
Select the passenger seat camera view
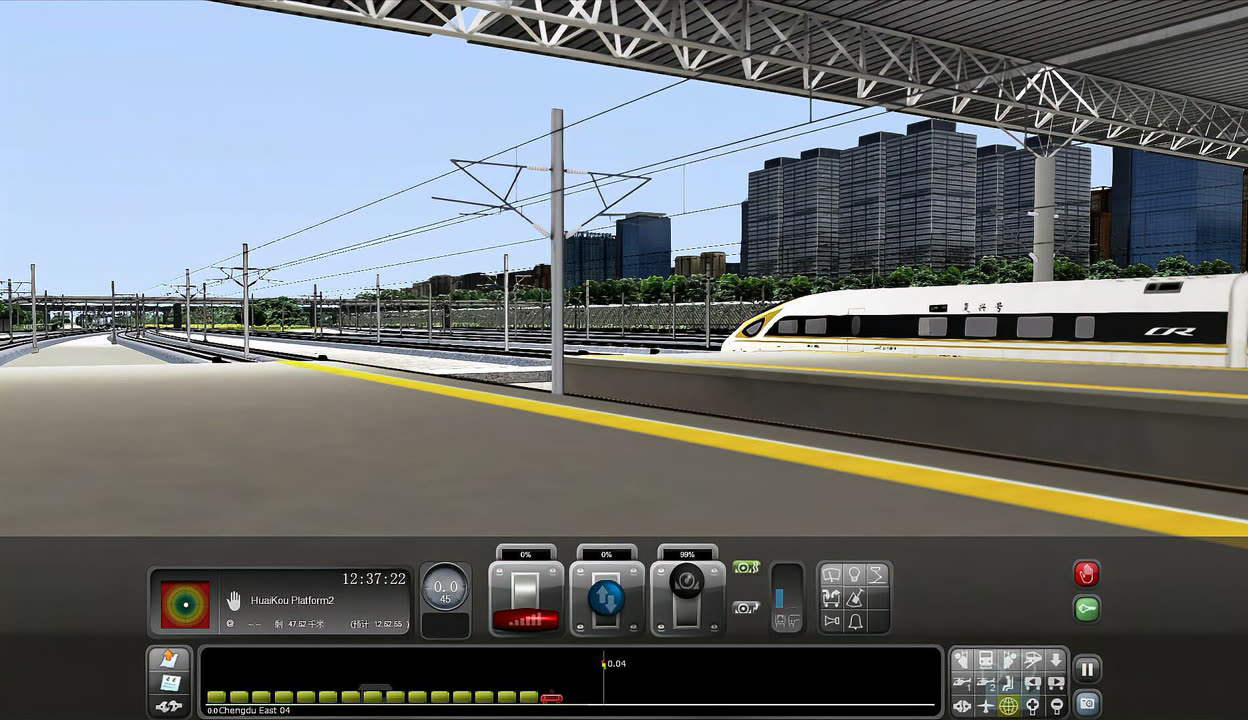(x=1008, y=683)
